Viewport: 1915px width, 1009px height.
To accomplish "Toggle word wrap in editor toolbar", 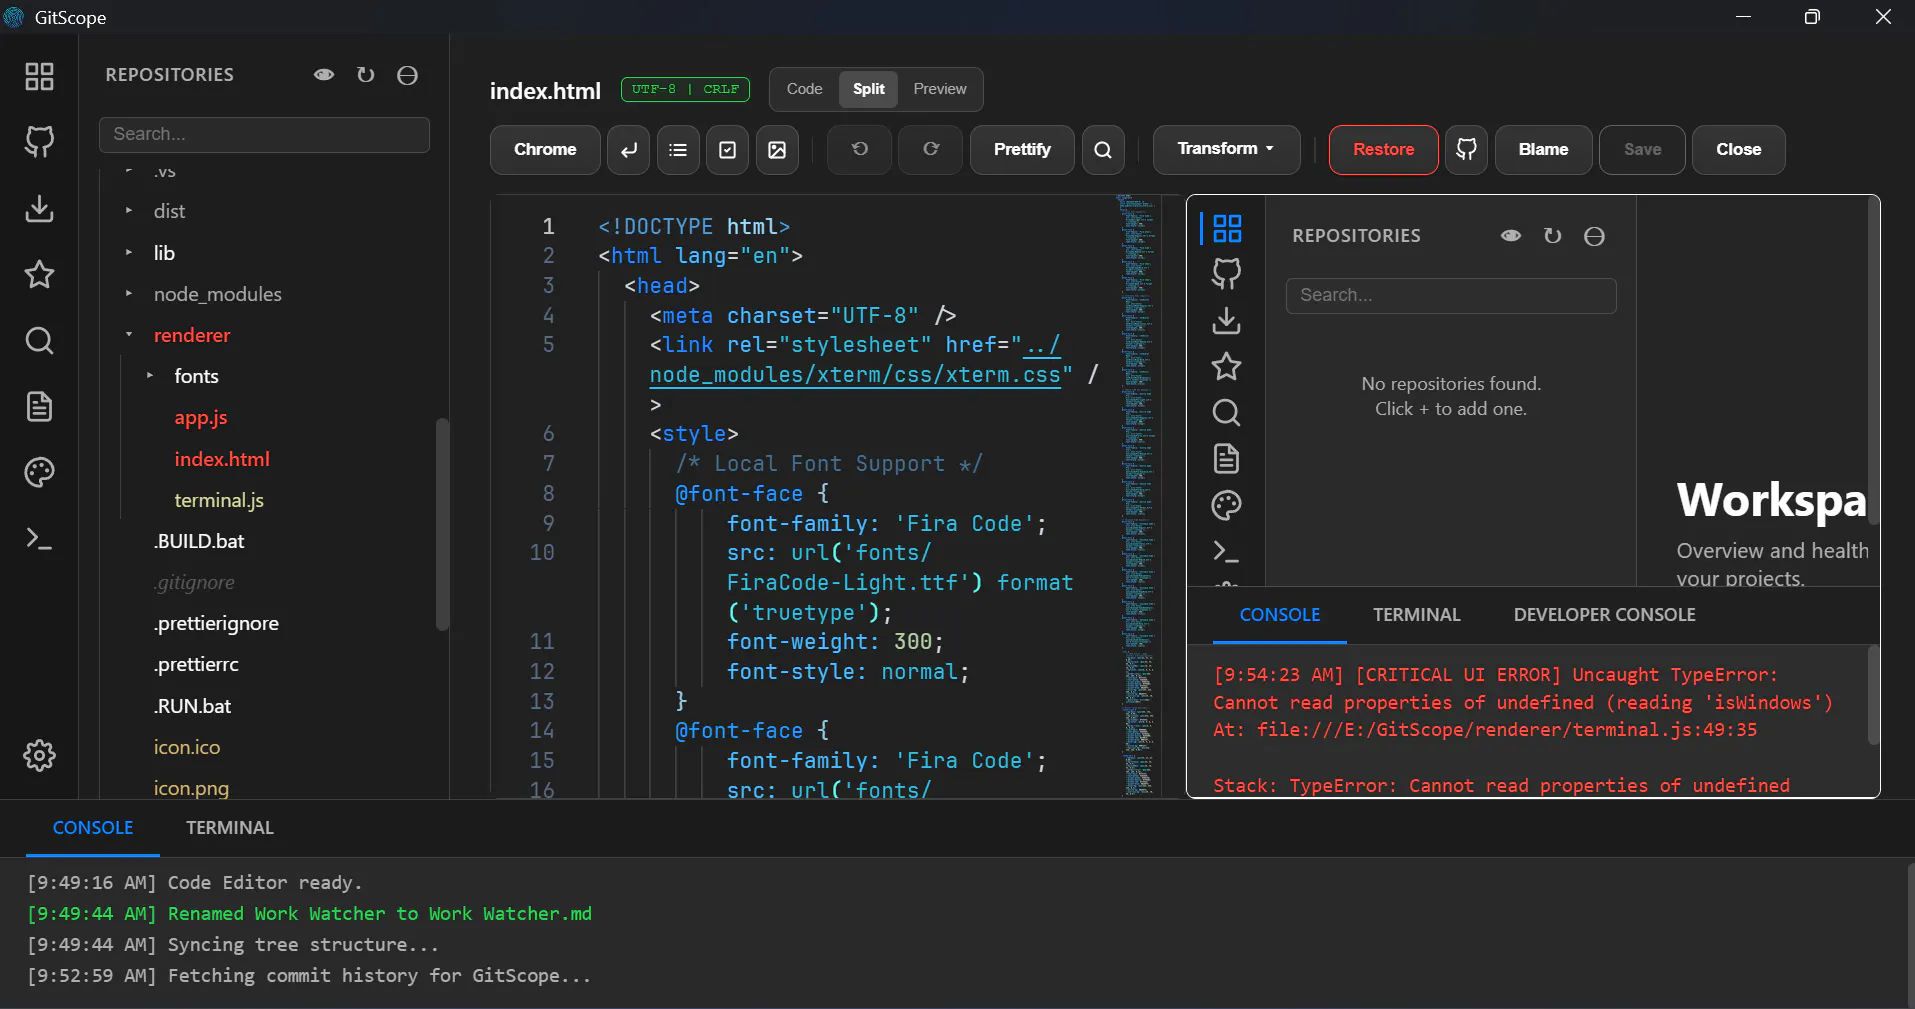I will pyautogui.click(x=628, y=150).
